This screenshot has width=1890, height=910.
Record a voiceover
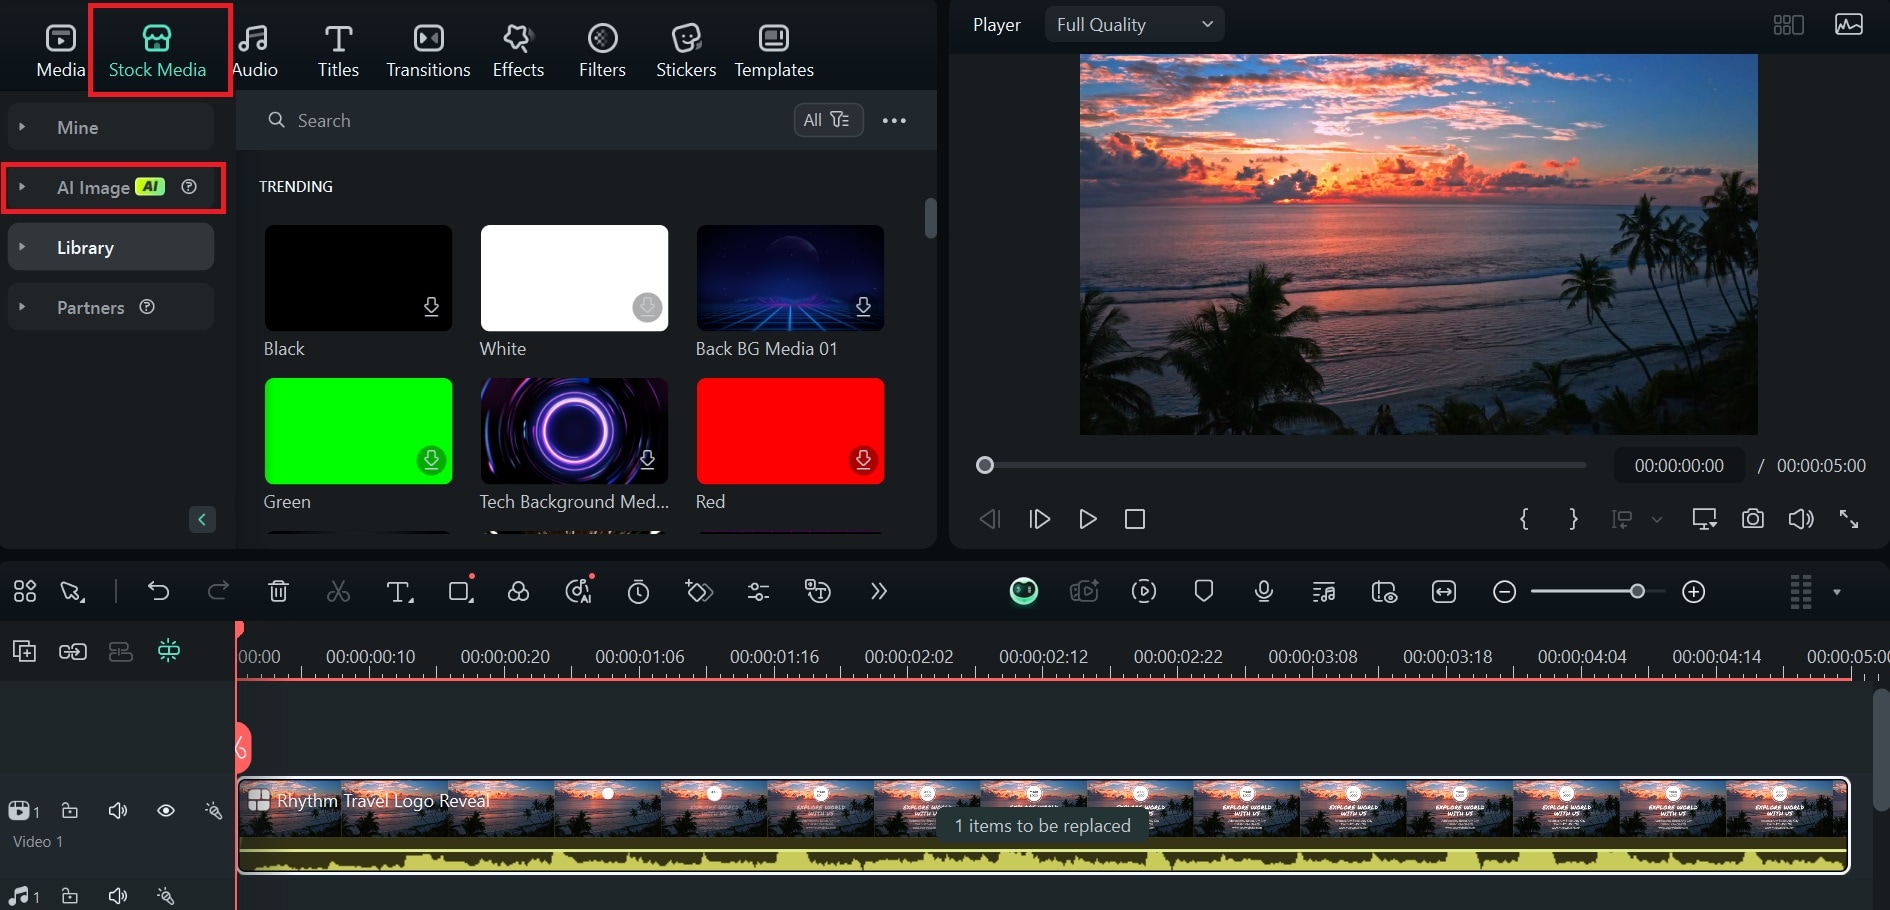click(1264, 591)
